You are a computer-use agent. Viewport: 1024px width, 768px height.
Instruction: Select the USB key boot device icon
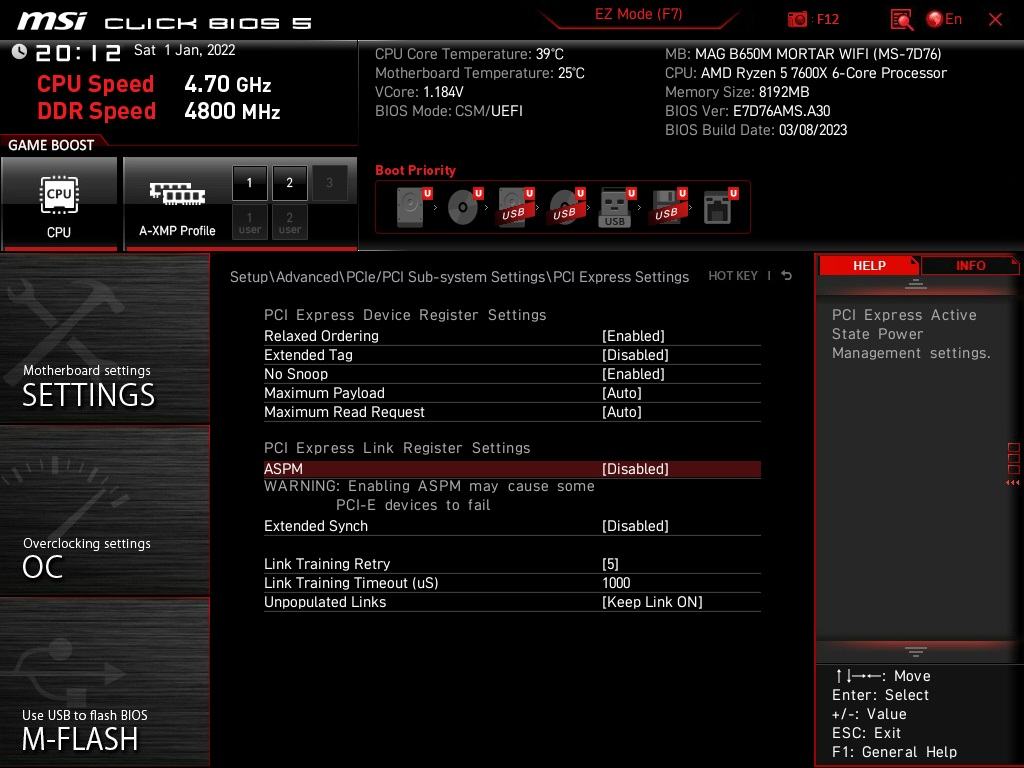coord(617,207)
